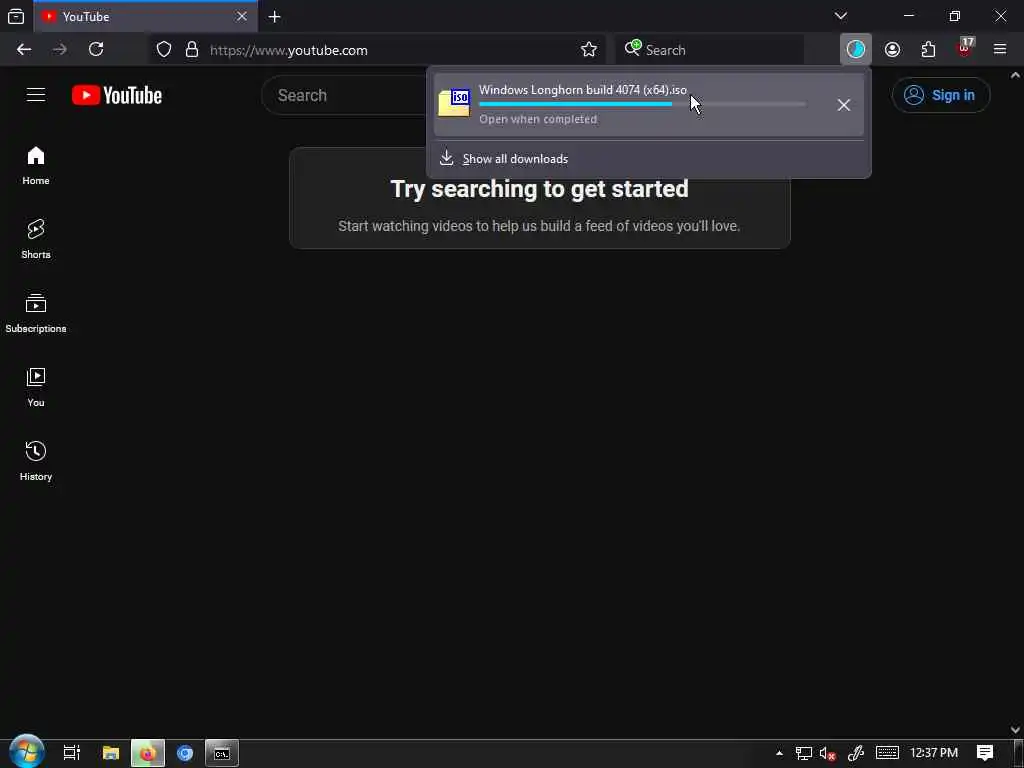
Task: Show hidden tray icons arrow
Action: [x=779, y=753]
